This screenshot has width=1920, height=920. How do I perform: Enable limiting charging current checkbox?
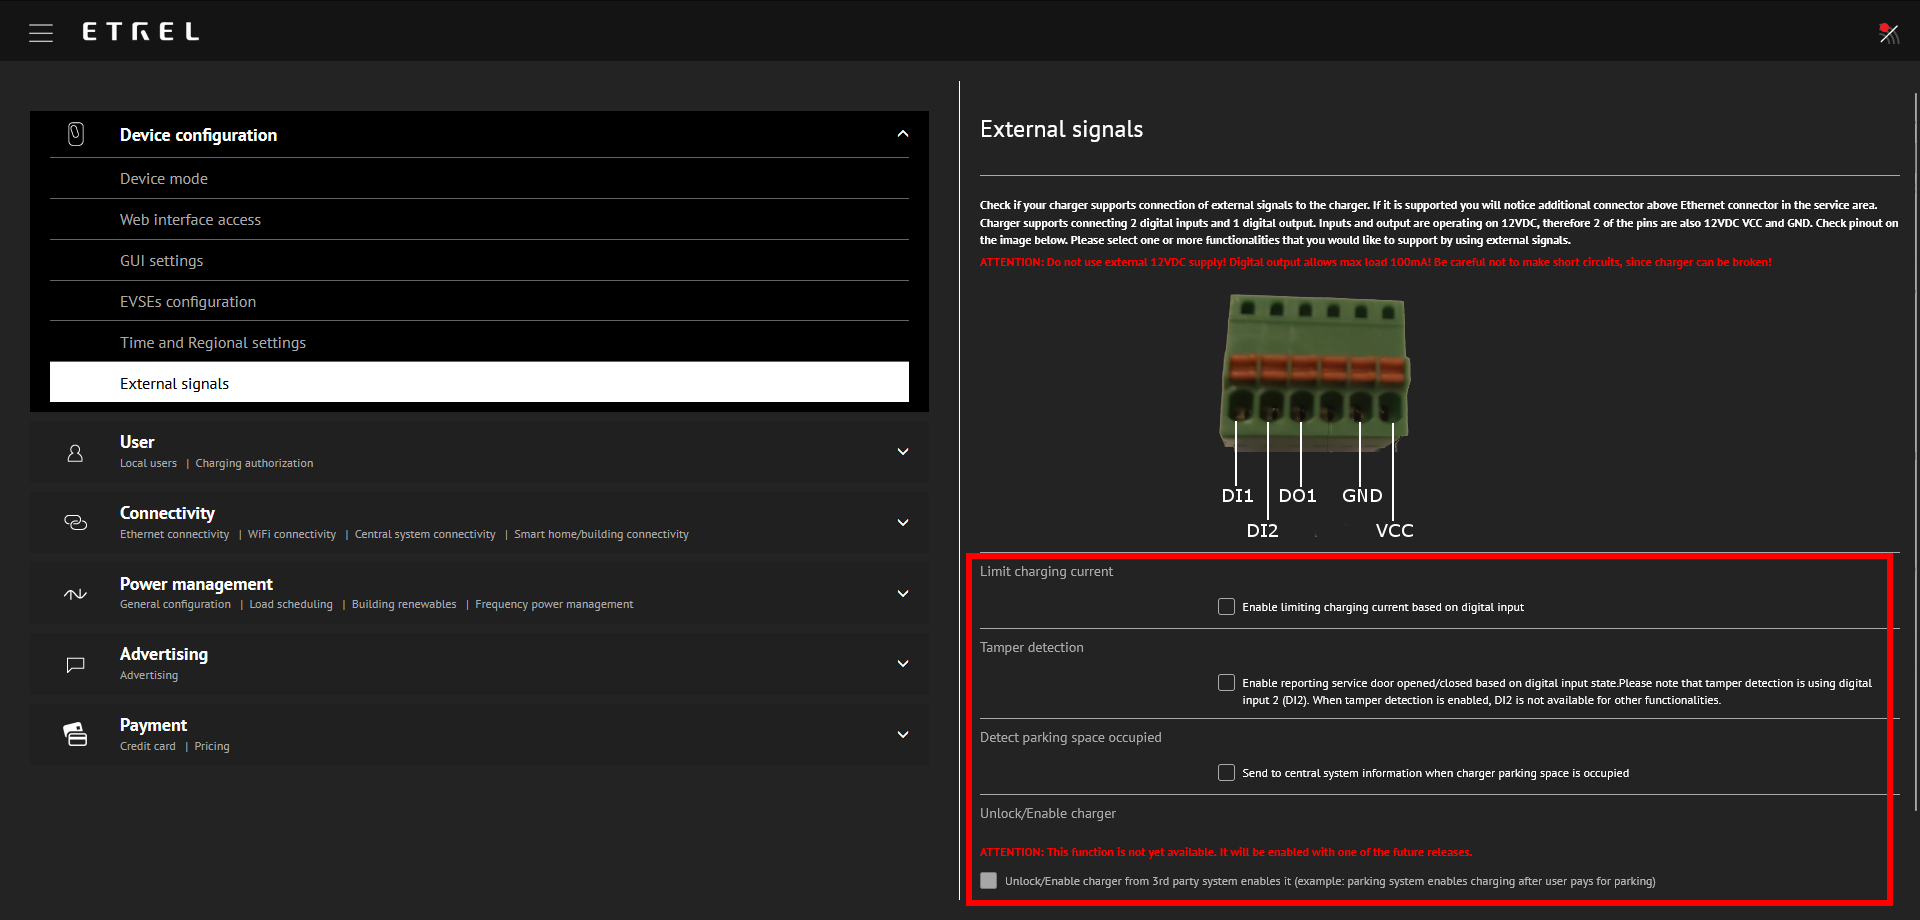click(1226, 607)
